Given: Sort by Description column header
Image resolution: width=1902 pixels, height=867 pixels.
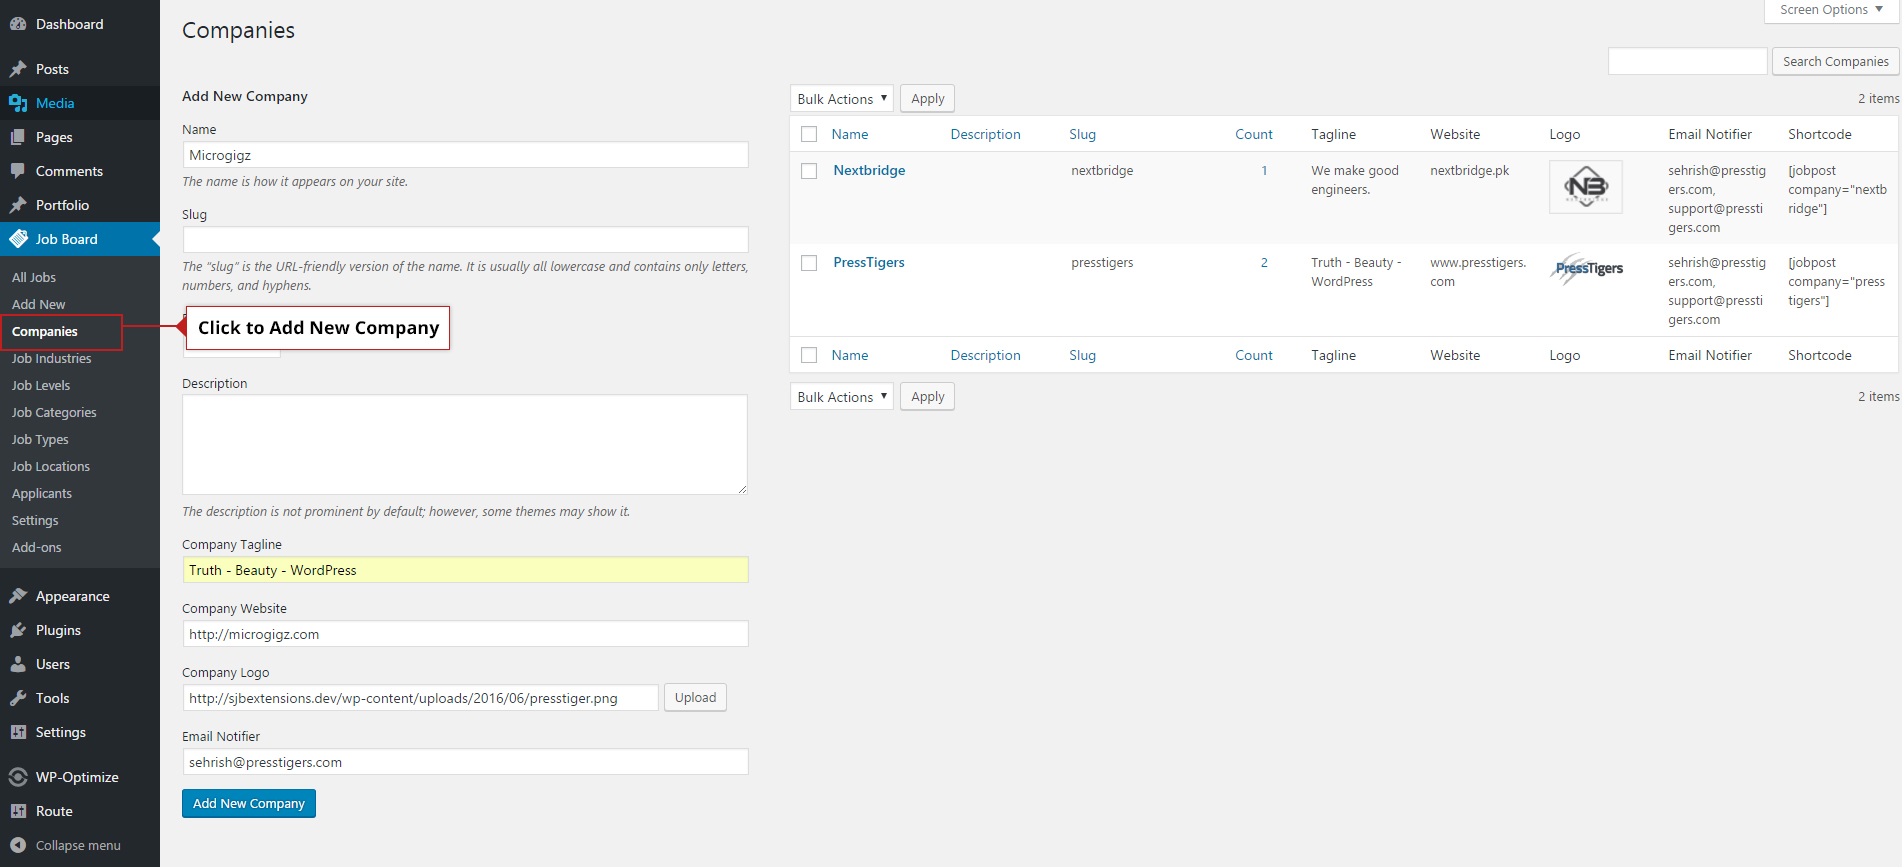Looking at the screenshot, I should (985, 134).
